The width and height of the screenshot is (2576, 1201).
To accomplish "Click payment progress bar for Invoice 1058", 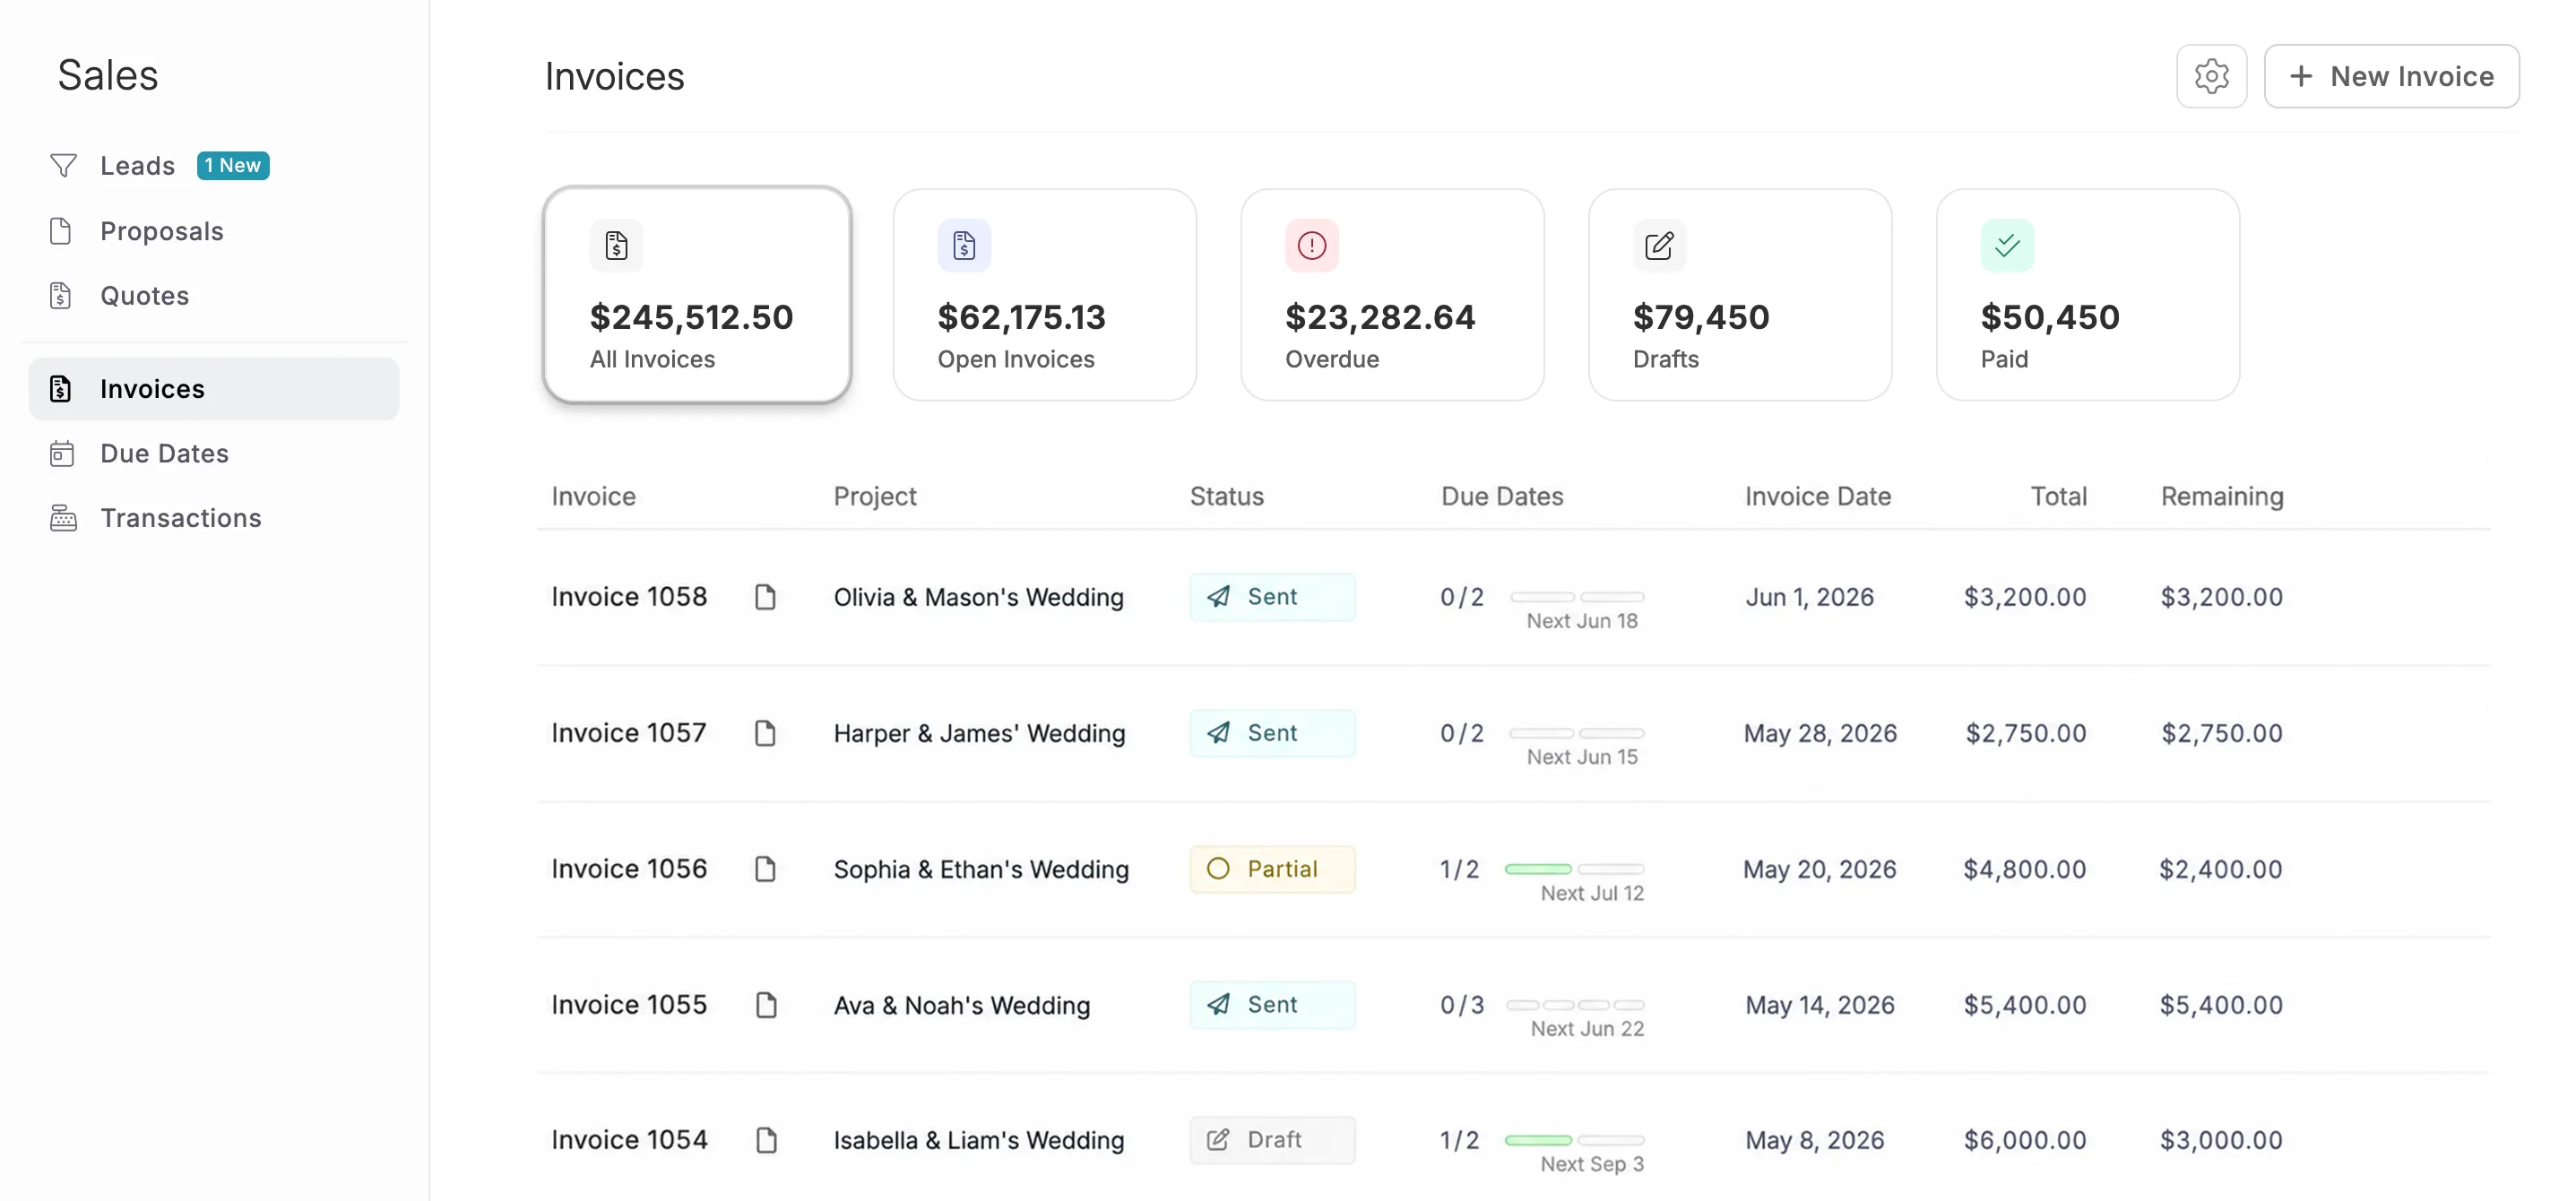I will coord(1577,597).
